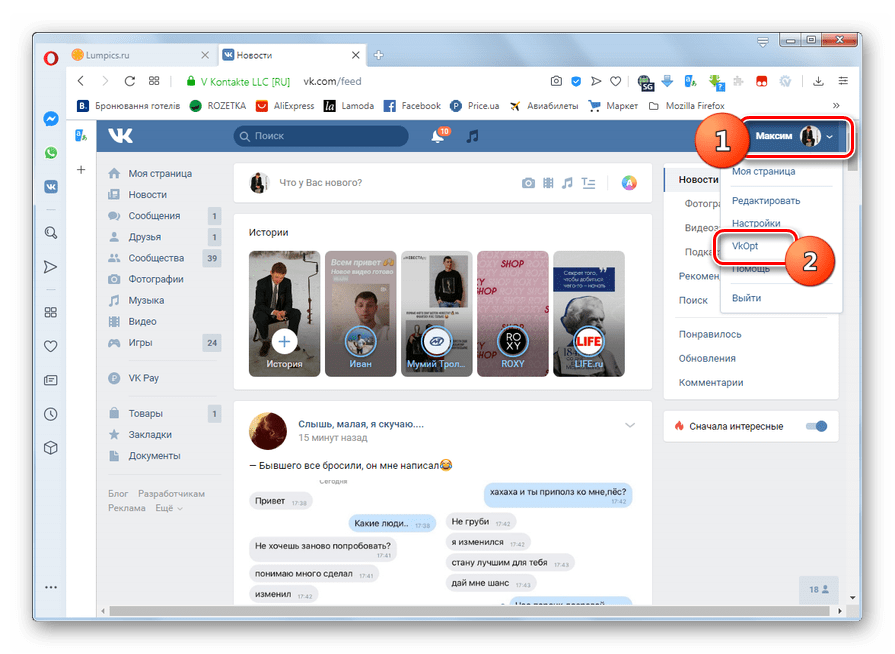The height and width of the screenshot is (654, 895).
Task: Expand the Ещё footer menu
Action: pos(169,508)
